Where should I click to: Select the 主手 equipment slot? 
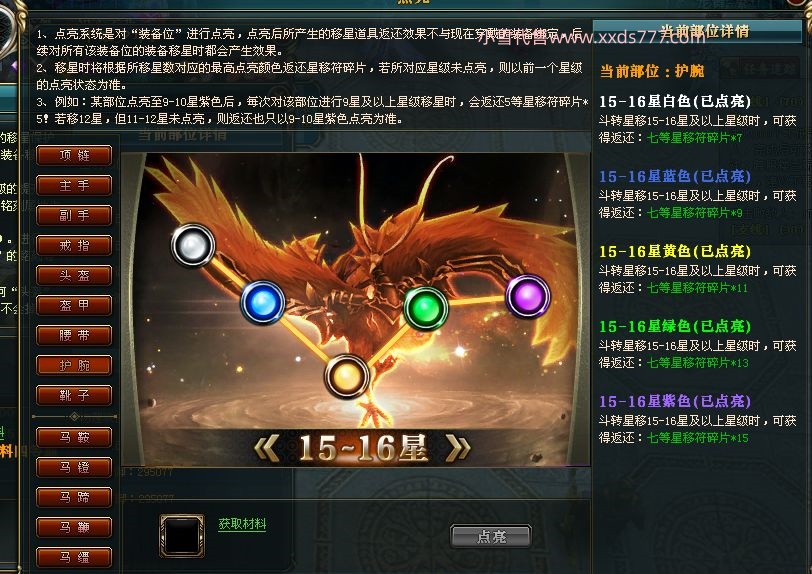[x=74, y=185]
